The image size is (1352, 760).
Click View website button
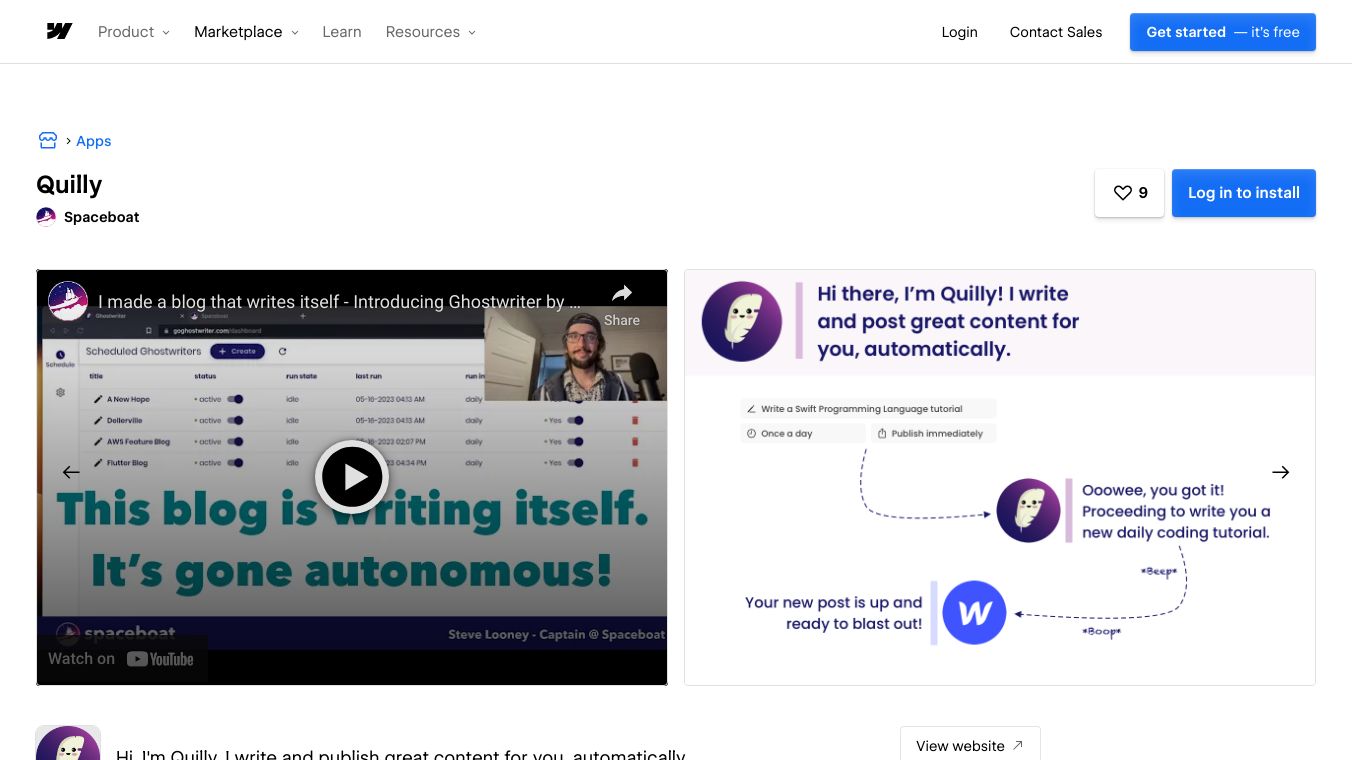pos(970,745)
